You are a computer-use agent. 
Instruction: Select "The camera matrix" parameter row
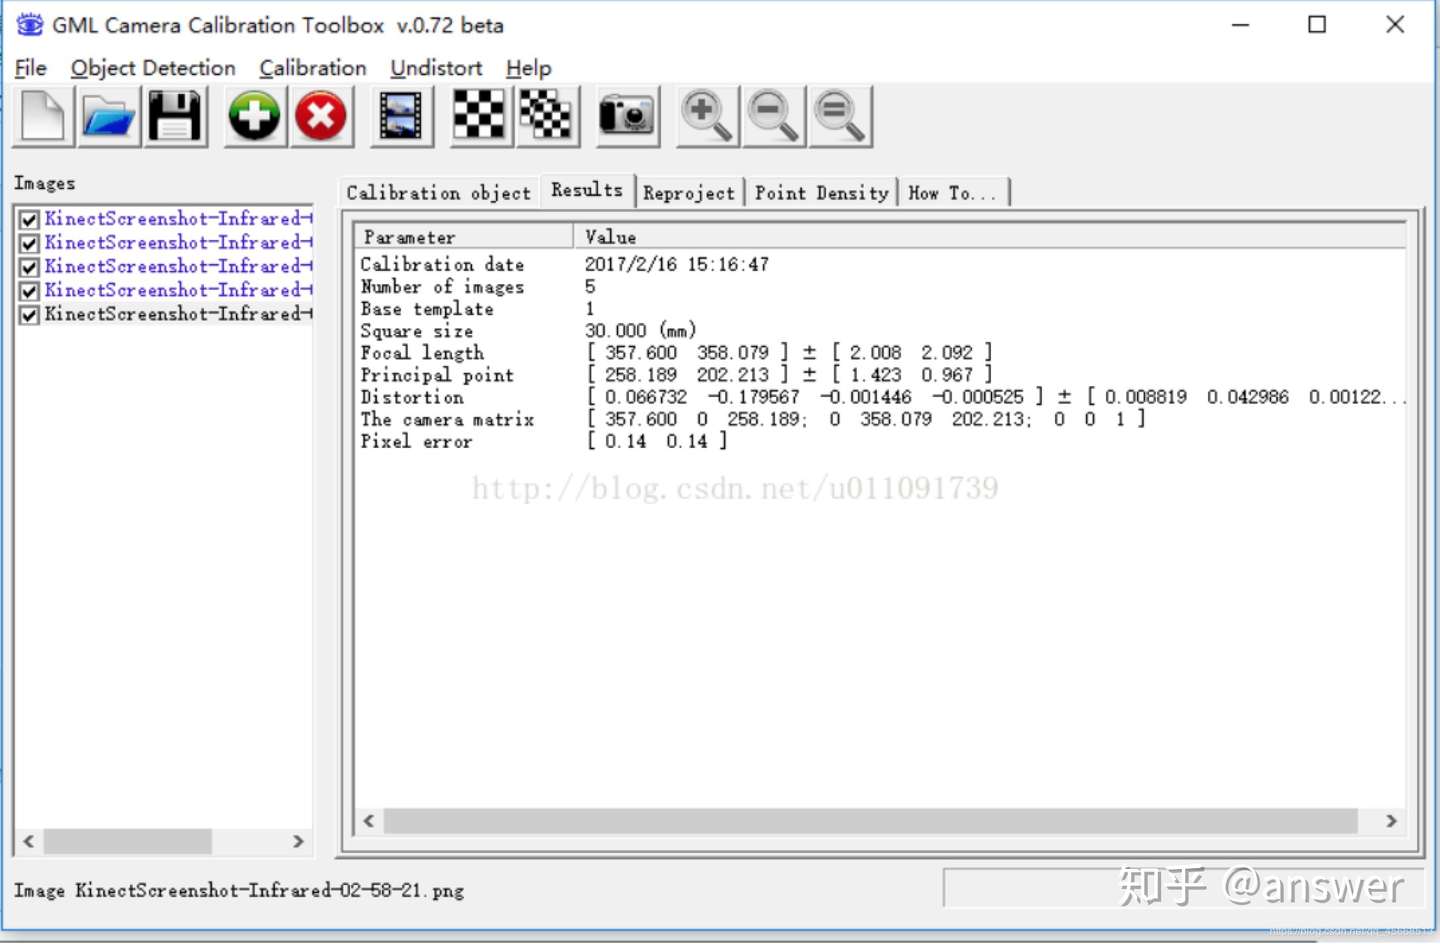pos(447,419)
